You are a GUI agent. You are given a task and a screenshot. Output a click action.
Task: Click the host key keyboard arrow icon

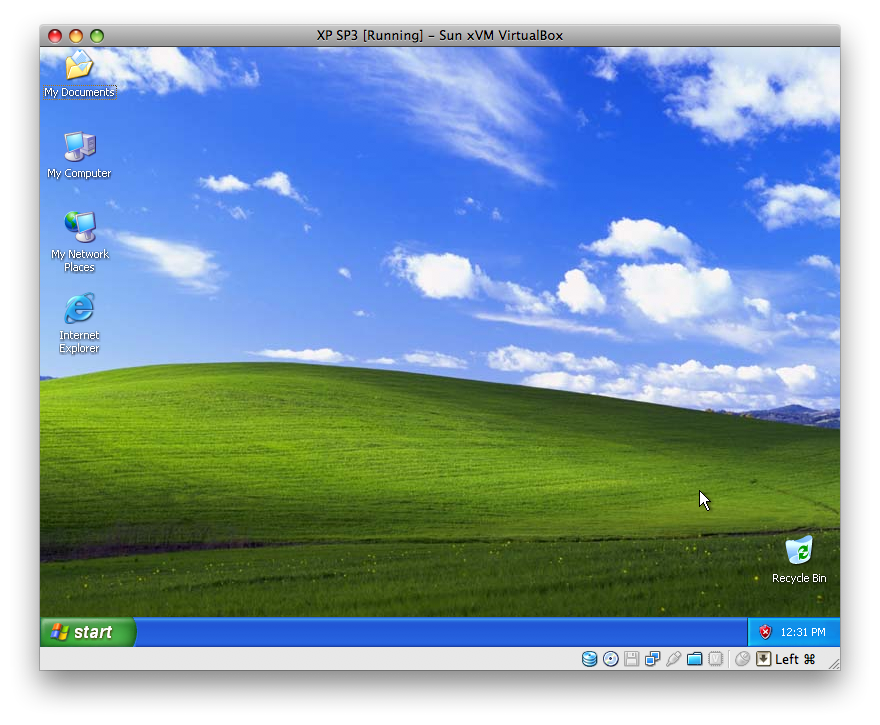(763, 659)
